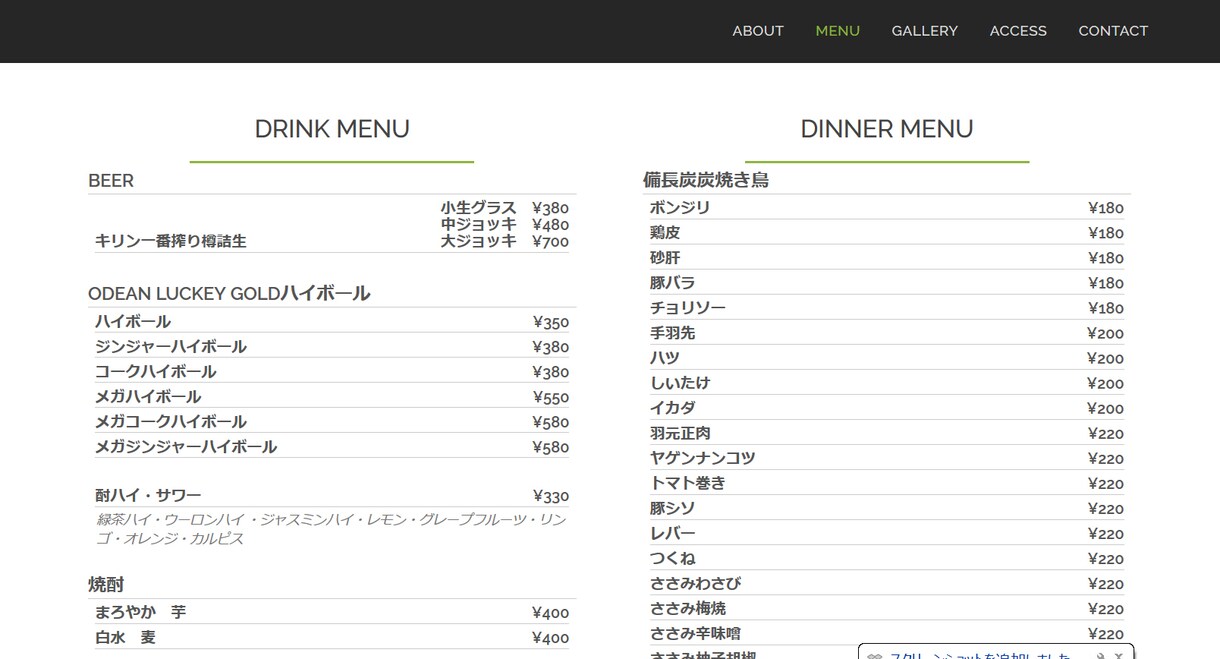
Task: Click the メガコークハイボール item name
Action: (x=171, y=422)
